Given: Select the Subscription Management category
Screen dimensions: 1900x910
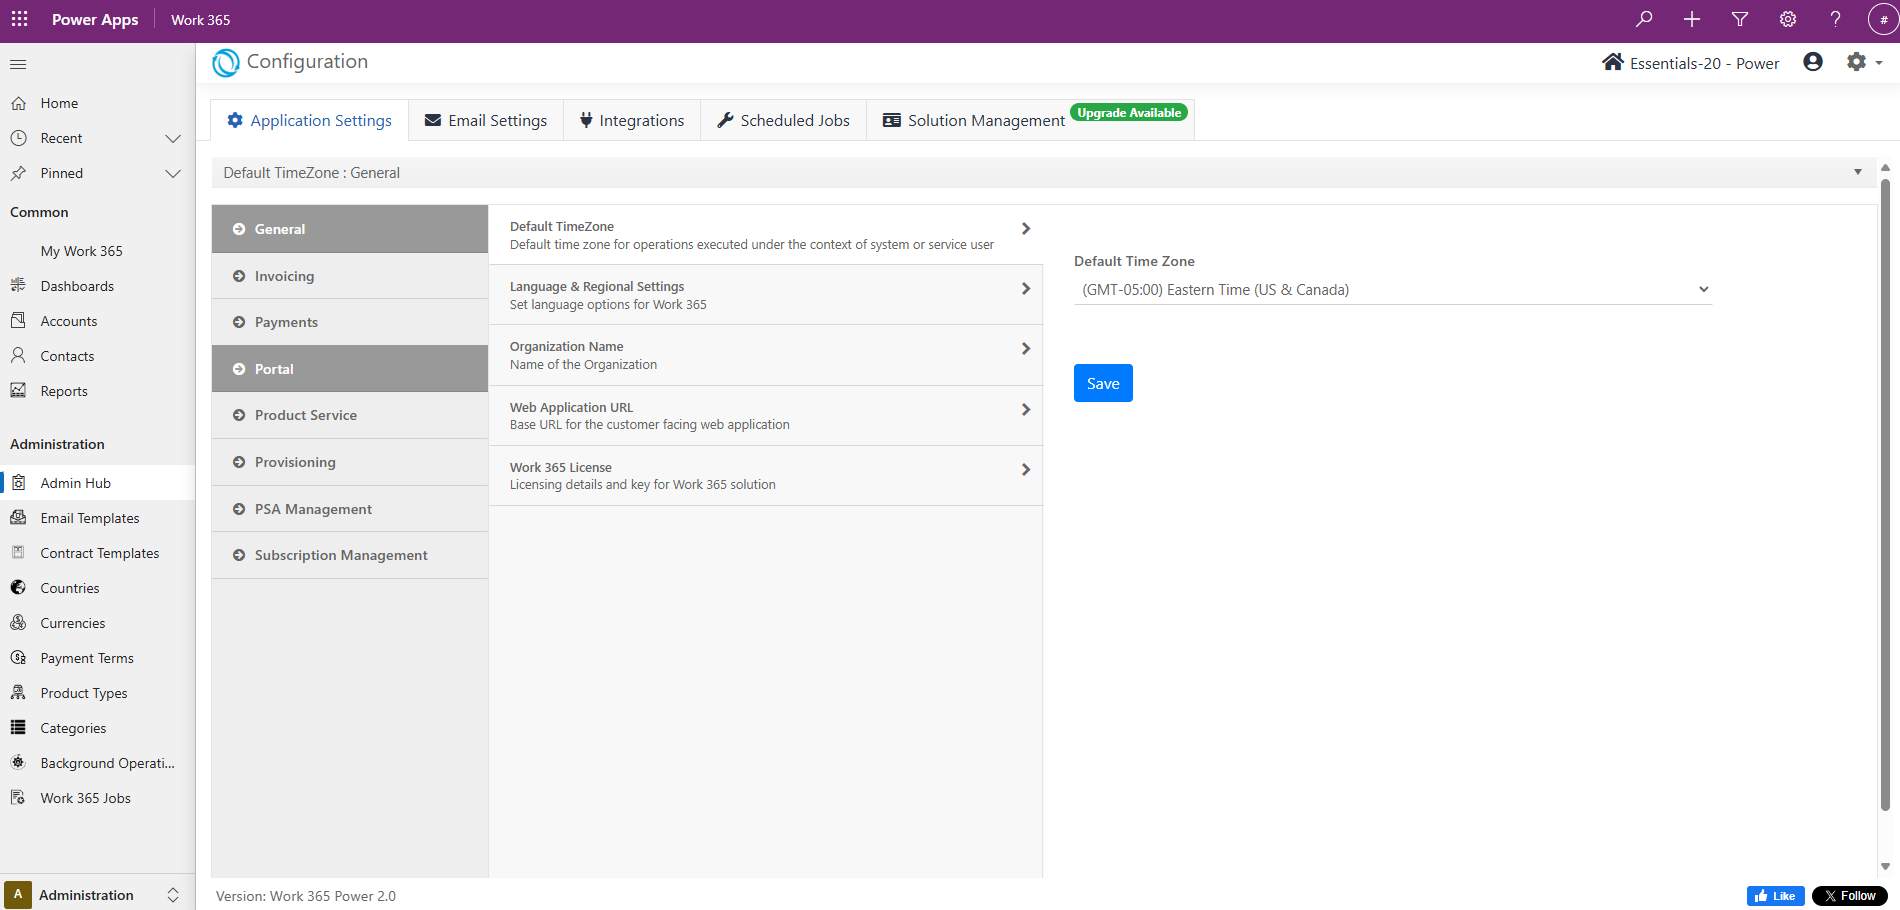Looking at the screenshot, I should [350, 555].
